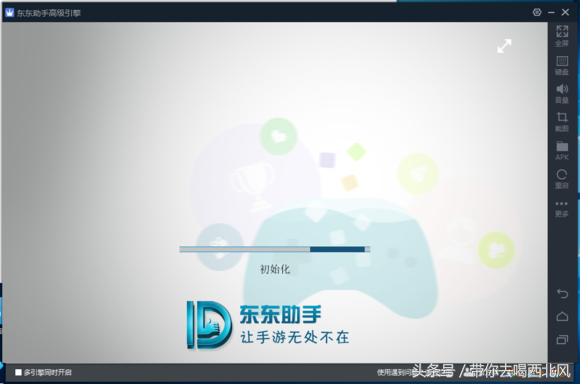Screen dimensions: 580x384
Task: Click the 全屏 fullscreen icon
Action: 562,36
